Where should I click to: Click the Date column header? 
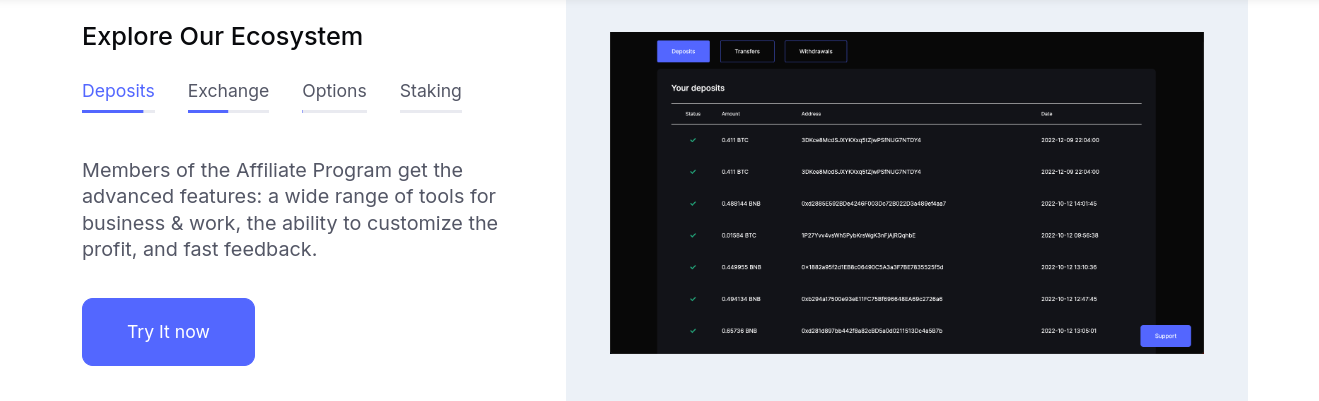[x=1047, y=114]
